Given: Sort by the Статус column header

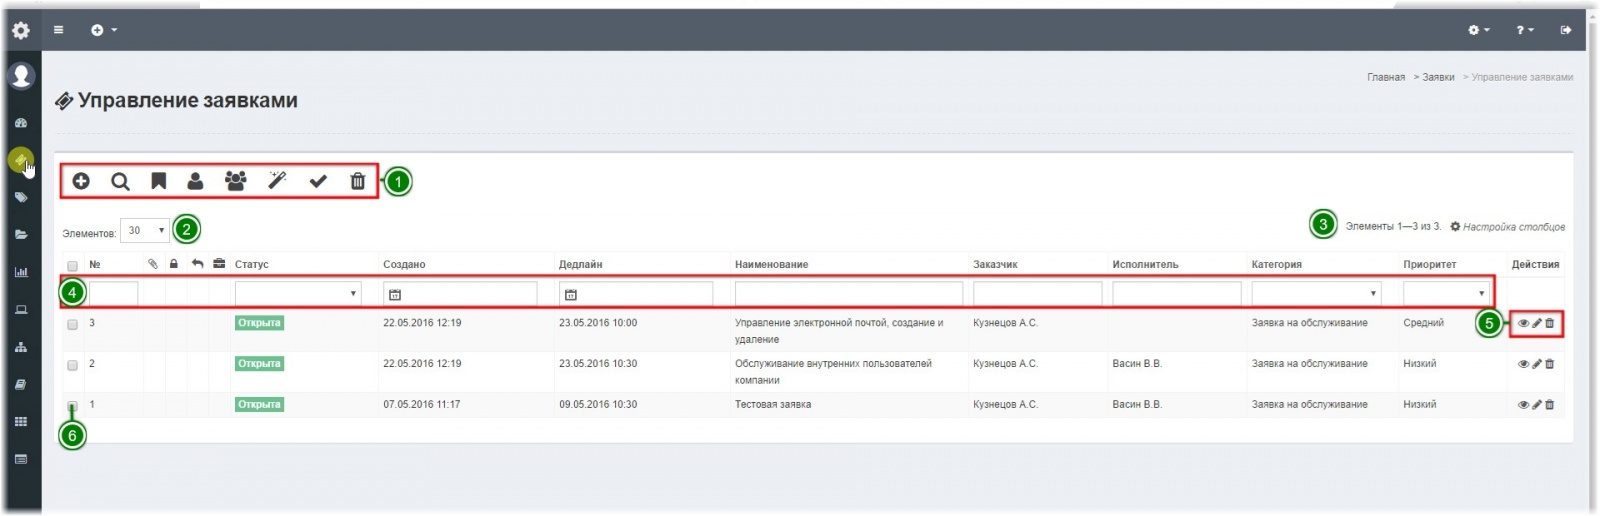Looking at the screenshot, I should [x=252, y=265].
